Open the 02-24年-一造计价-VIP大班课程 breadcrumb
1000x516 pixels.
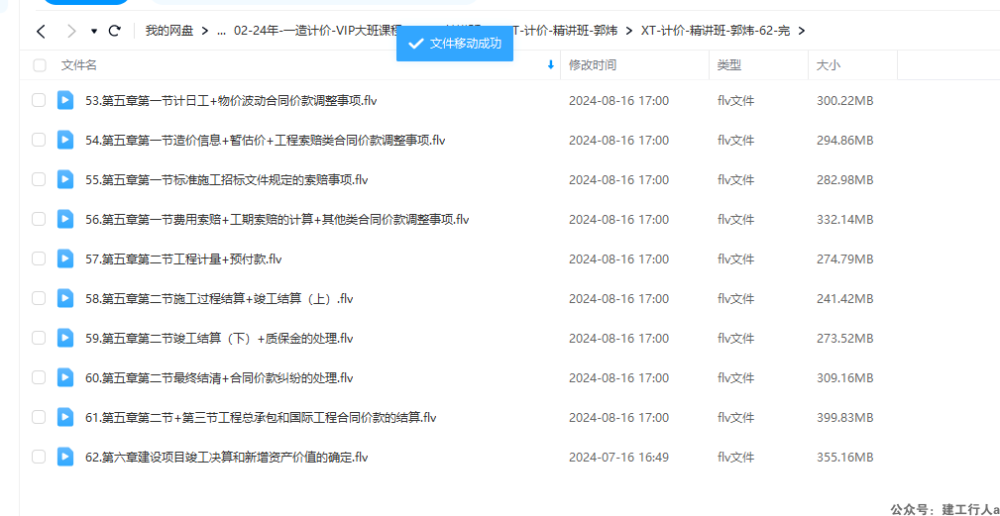pos(315,31)
